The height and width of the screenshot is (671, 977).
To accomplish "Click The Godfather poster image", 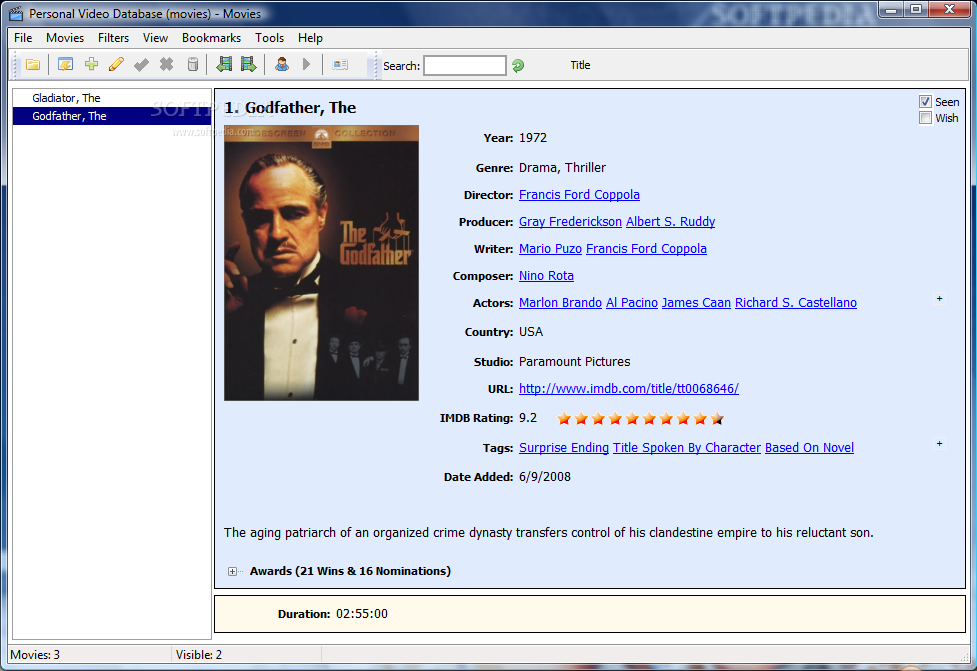I will [322, 263].
